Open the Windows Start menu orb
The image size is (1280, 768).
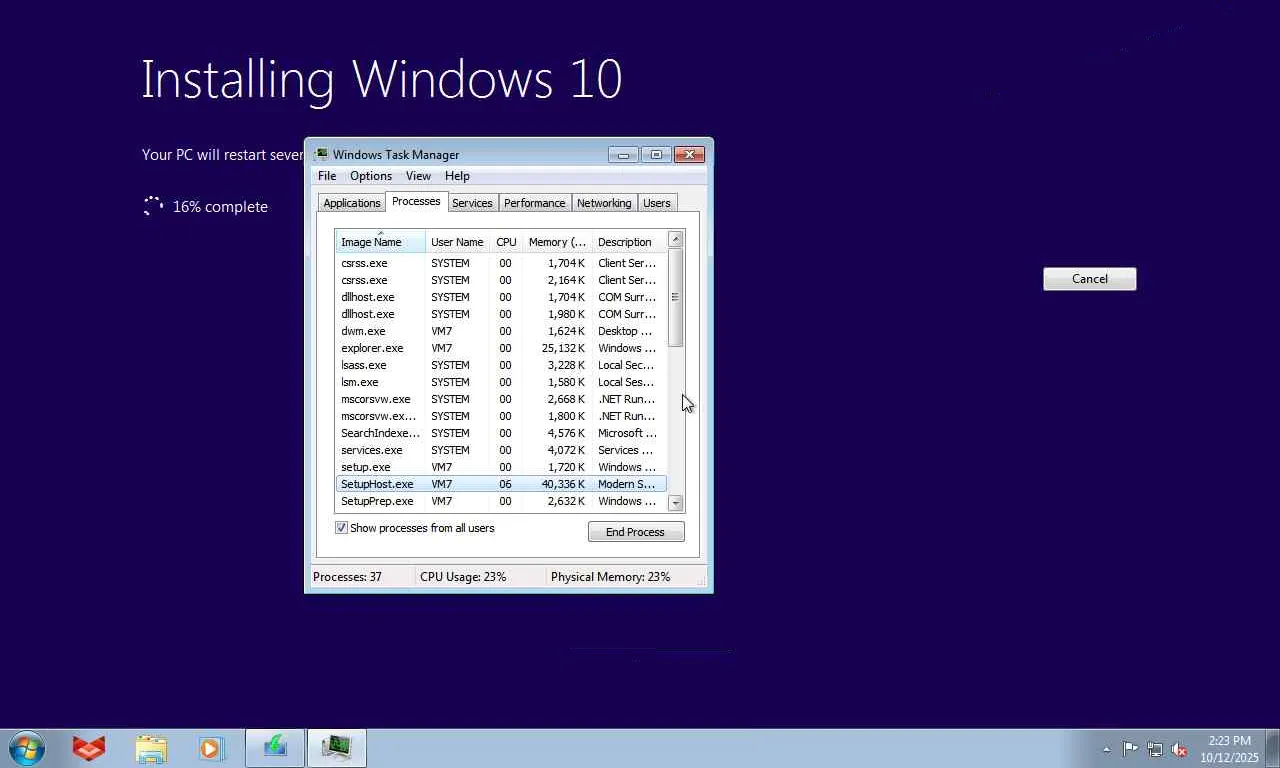tap(26, 748)
